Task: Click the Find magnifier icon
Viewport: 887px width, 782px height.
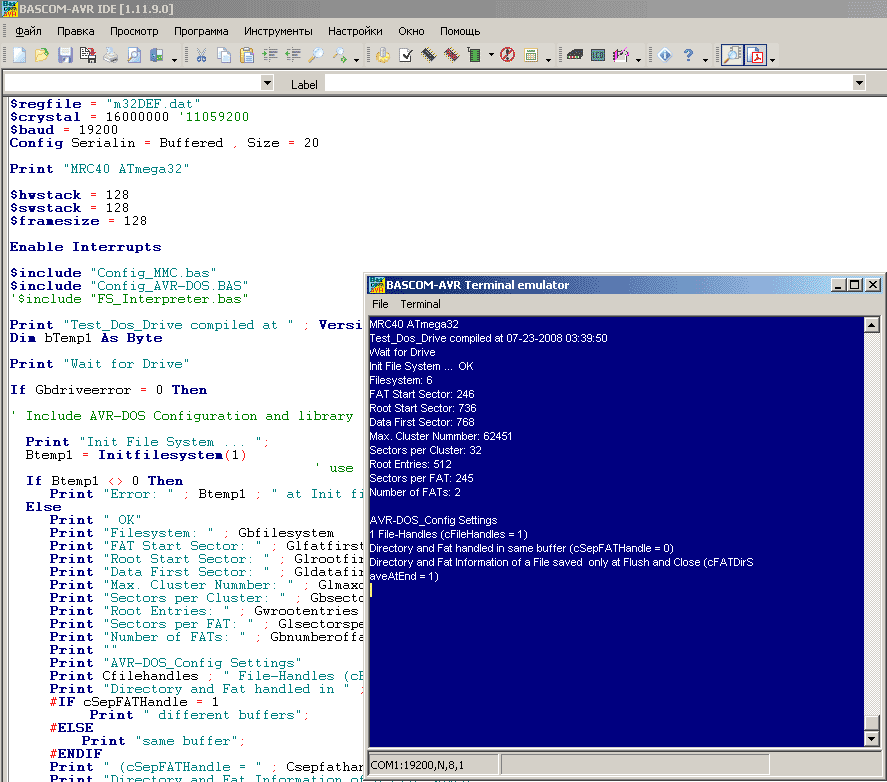Action: (316, 55)
